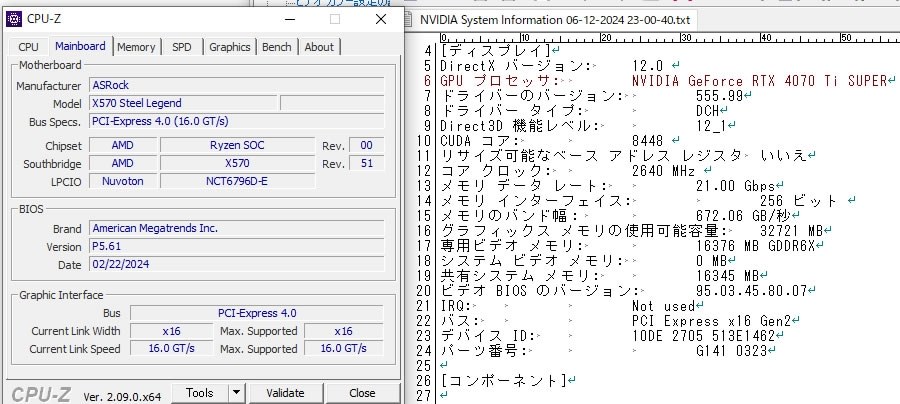Open the Memory tab
This screenshot has width=900, height=404.
pos(136,47)
